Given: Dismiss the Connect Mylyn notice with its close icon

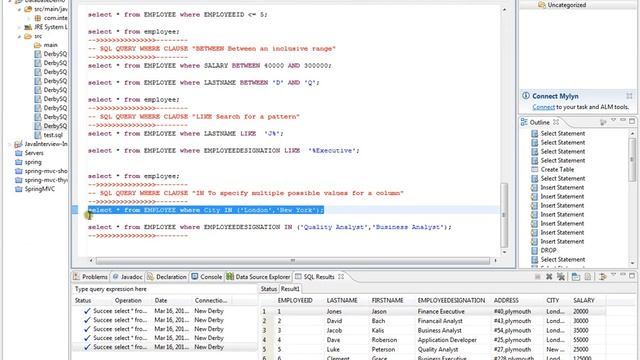Looking at the screenshot, I should click(x=629, y=96).
